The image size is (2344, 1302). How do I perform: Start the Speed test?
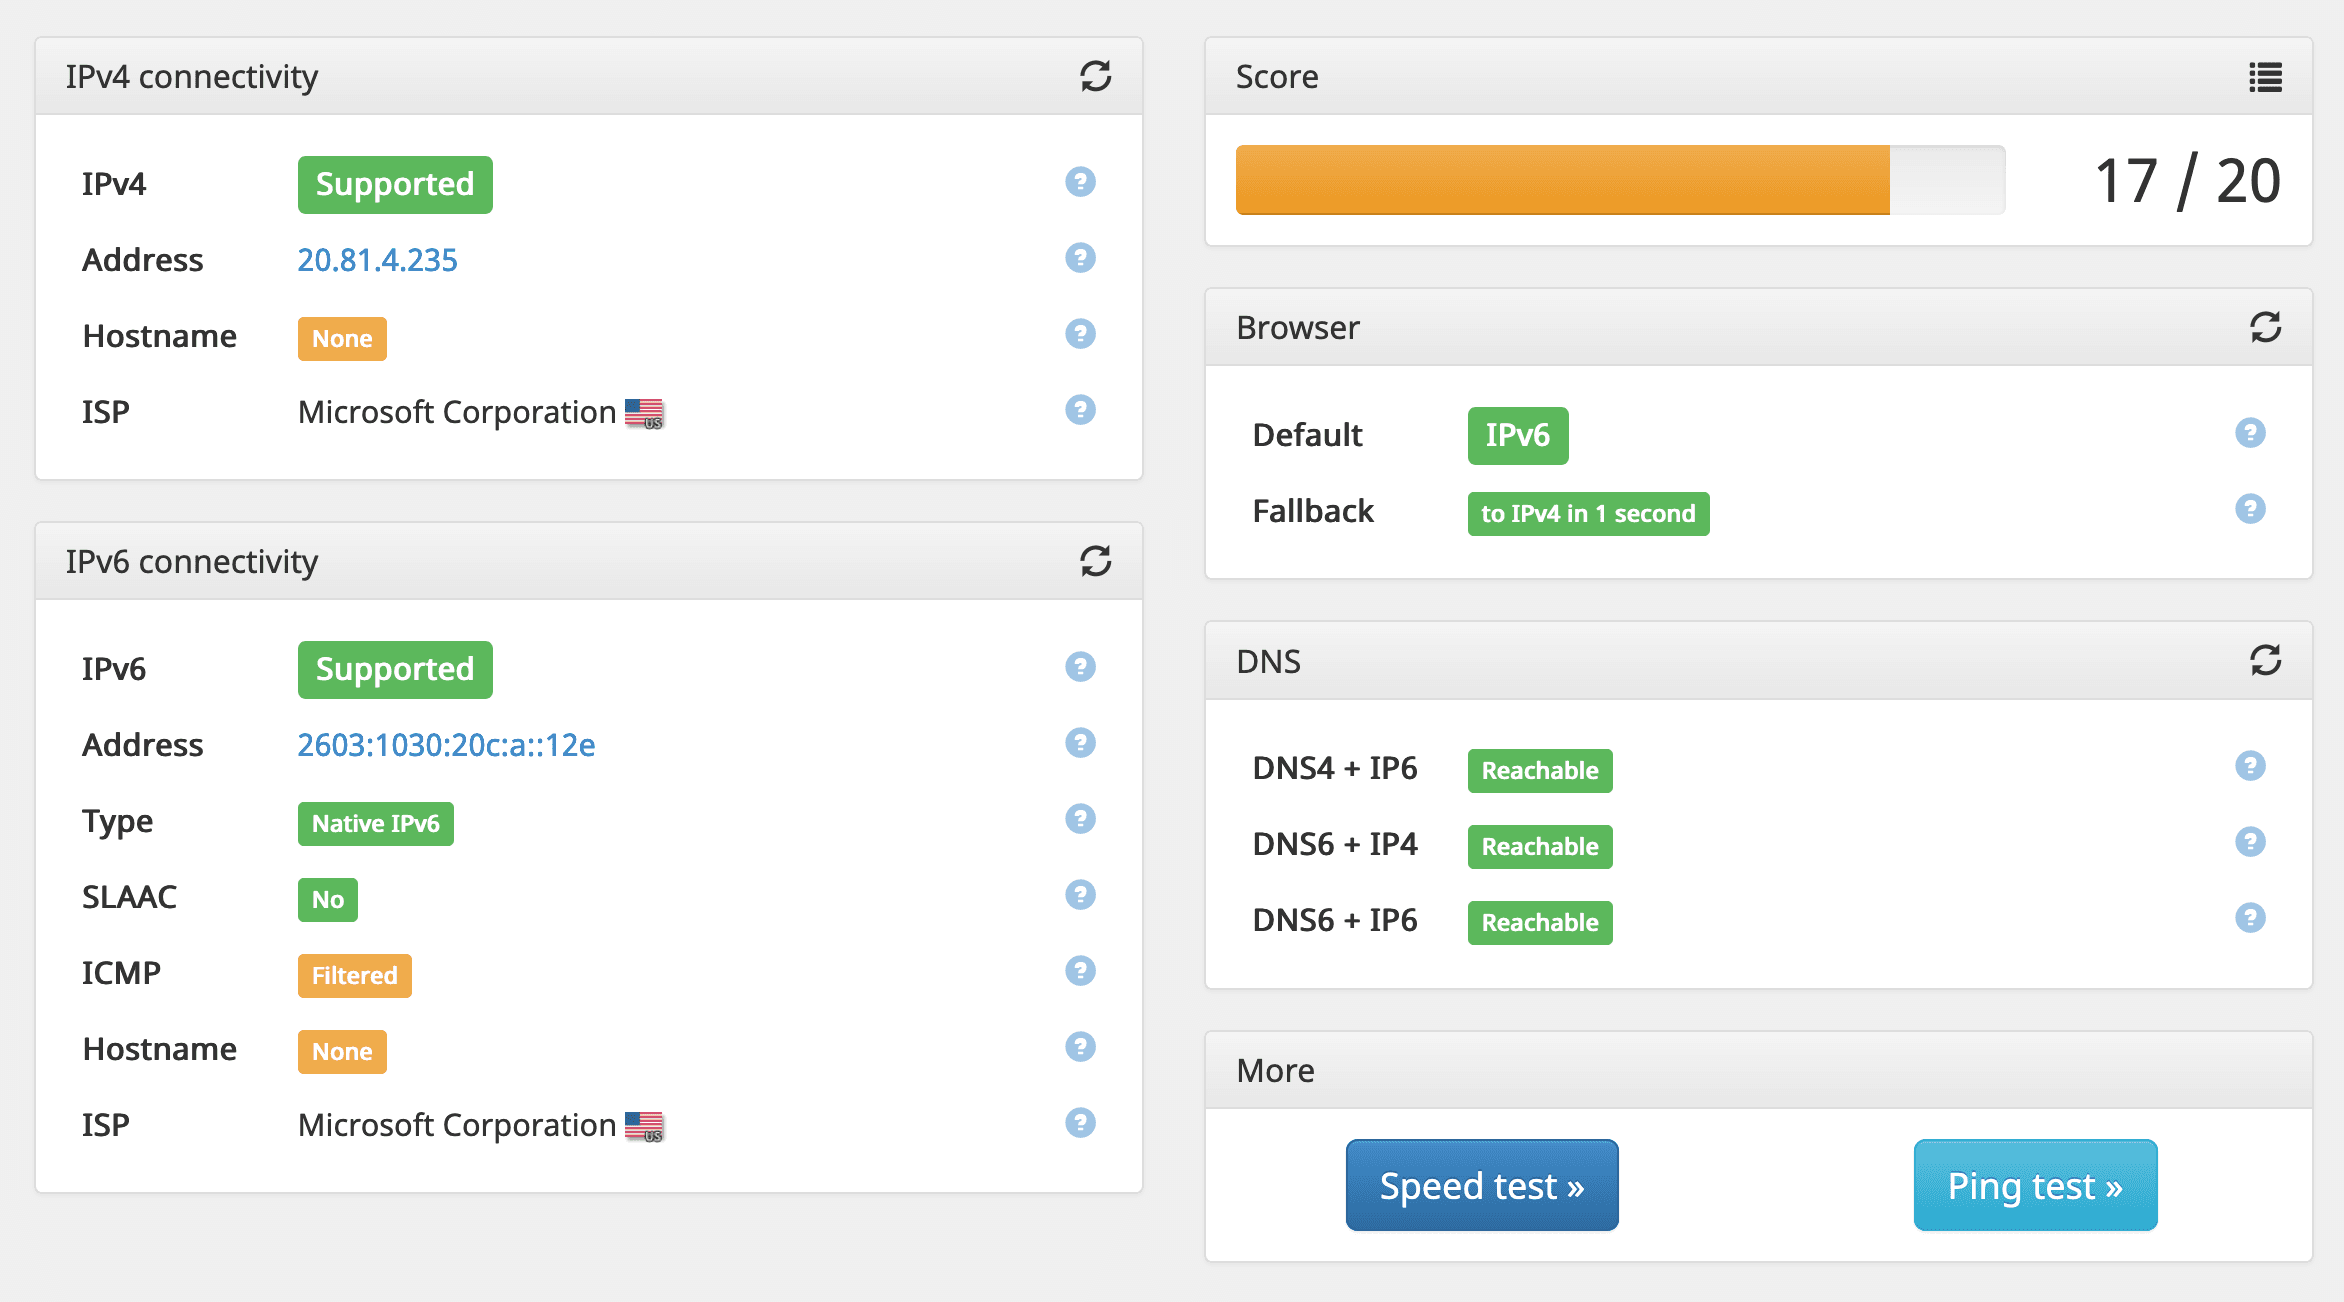click(x=1481, y=1185)
